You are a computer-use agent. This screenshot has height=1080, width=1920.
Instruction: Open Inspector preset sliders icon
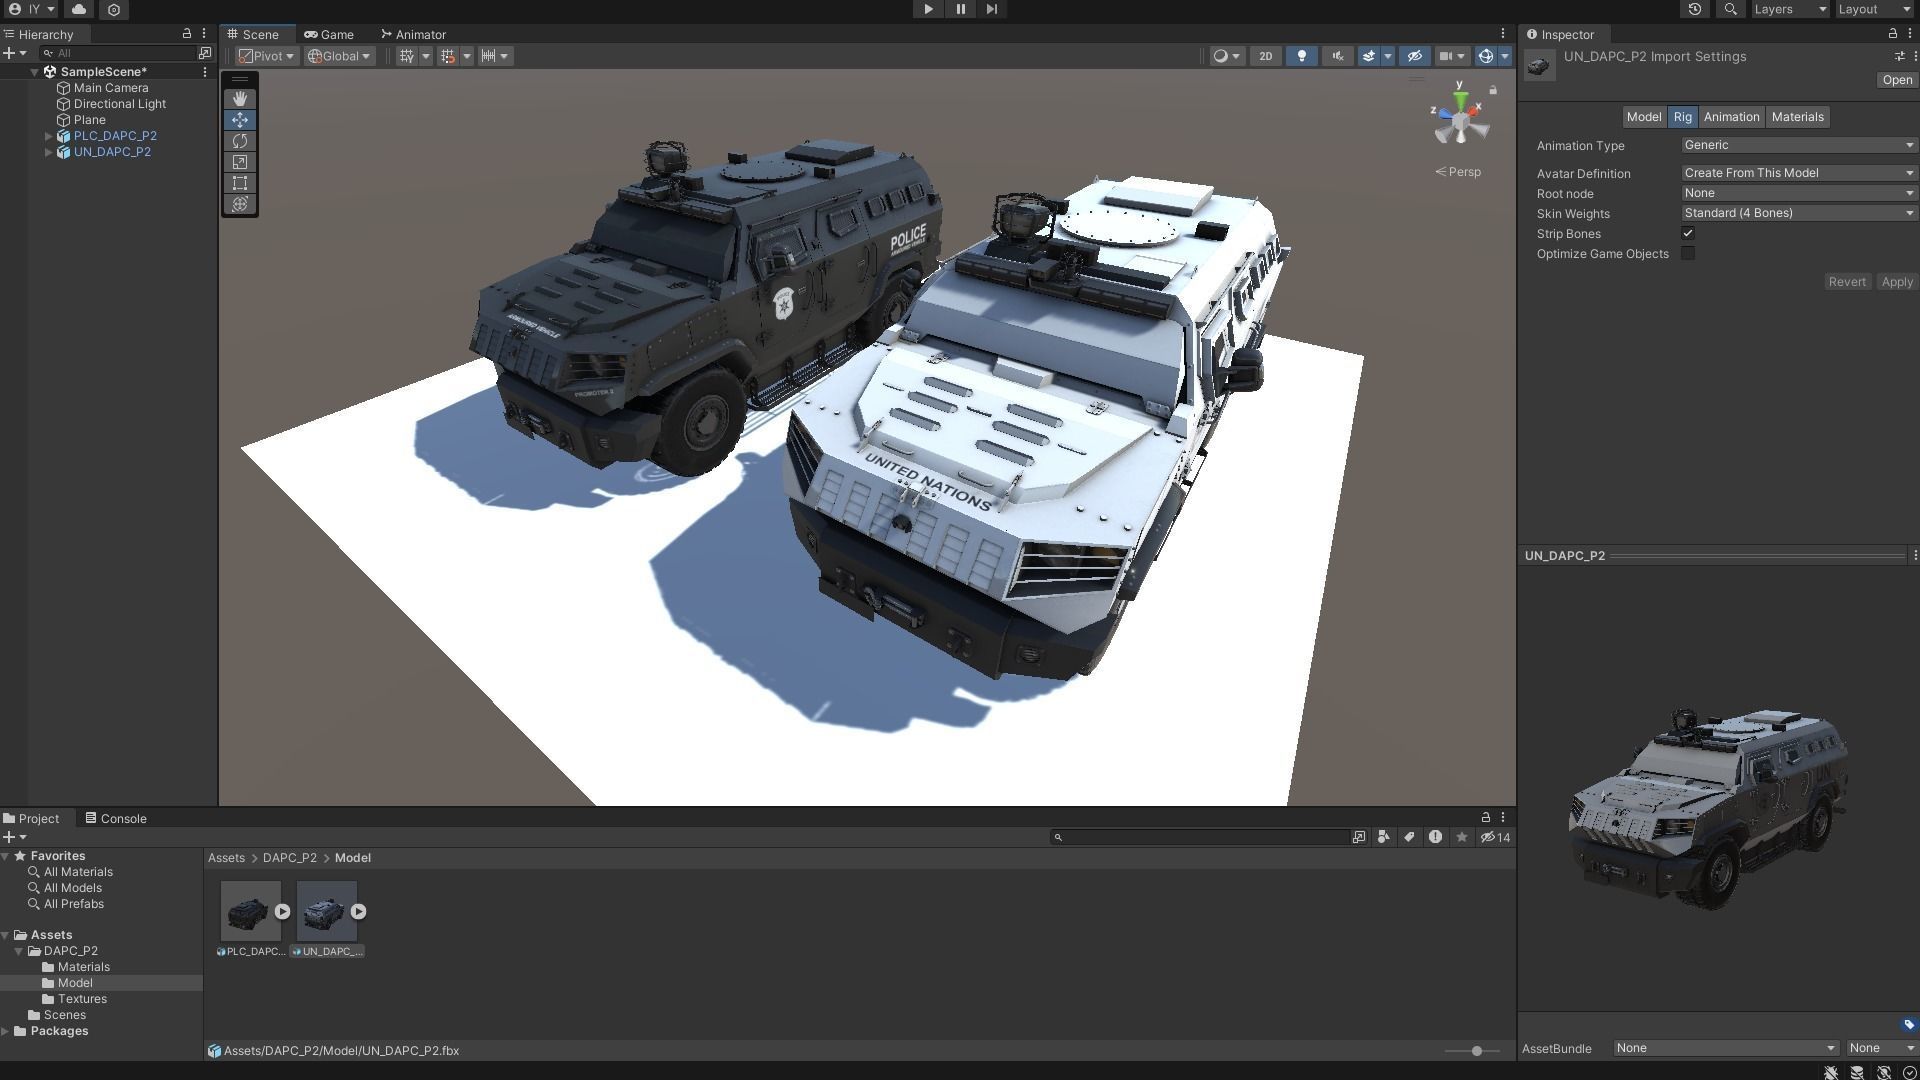click(x=1899, y=57)
